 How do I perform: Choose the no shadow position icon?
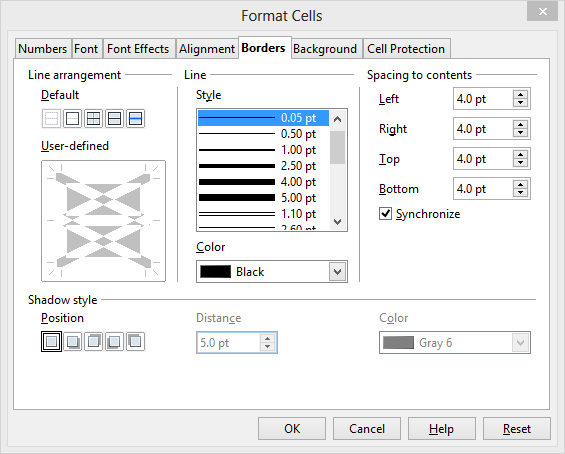click(51, 341)
